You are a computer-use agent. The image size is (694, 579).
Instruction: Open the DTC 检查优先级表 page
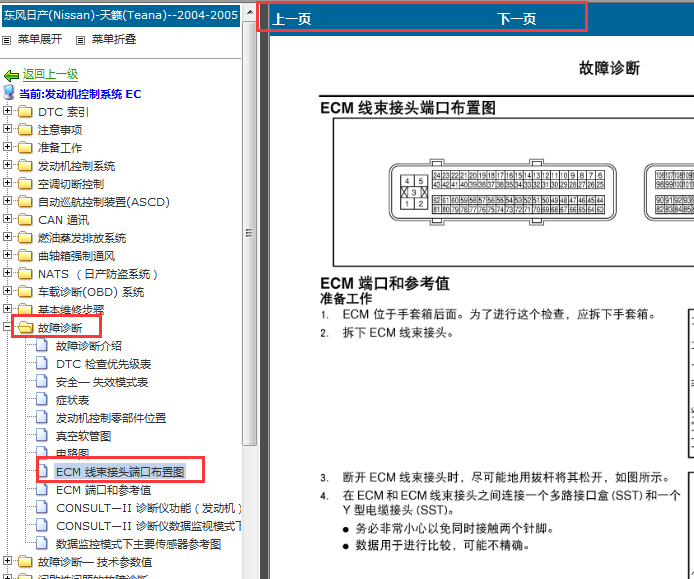104,364
